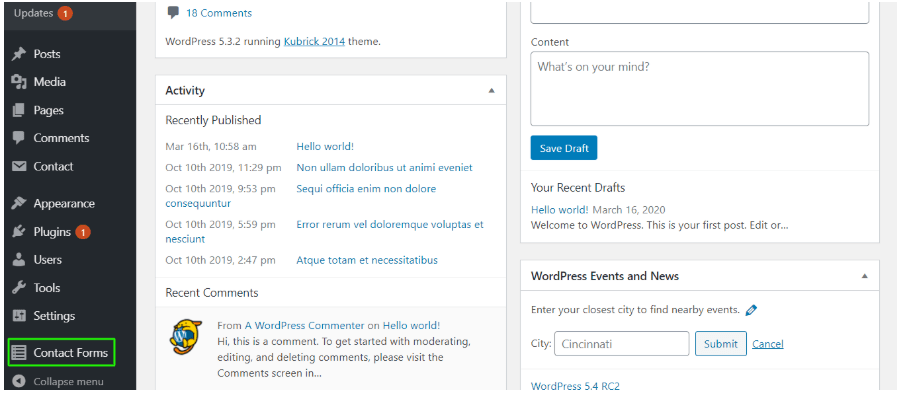
Task: Click the Plugins plug icon
Action: point(19,232)
